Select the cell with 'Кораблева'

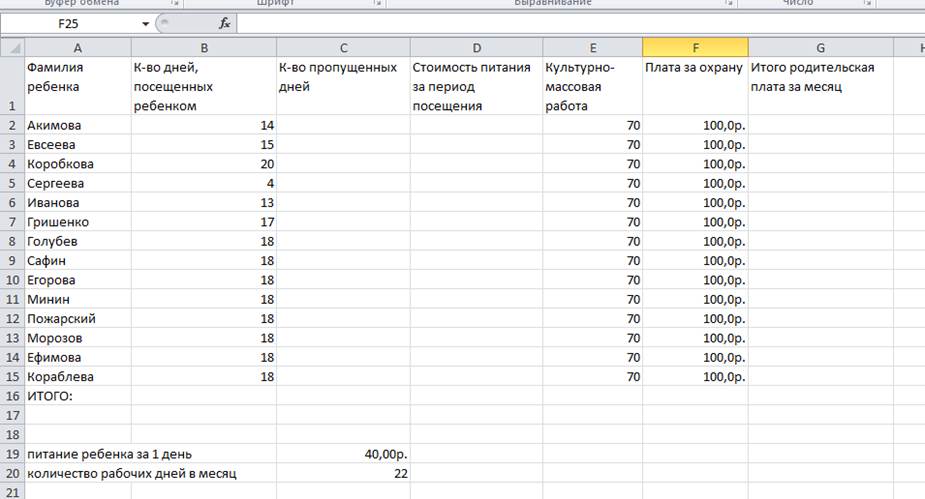(x=78, y=376)
